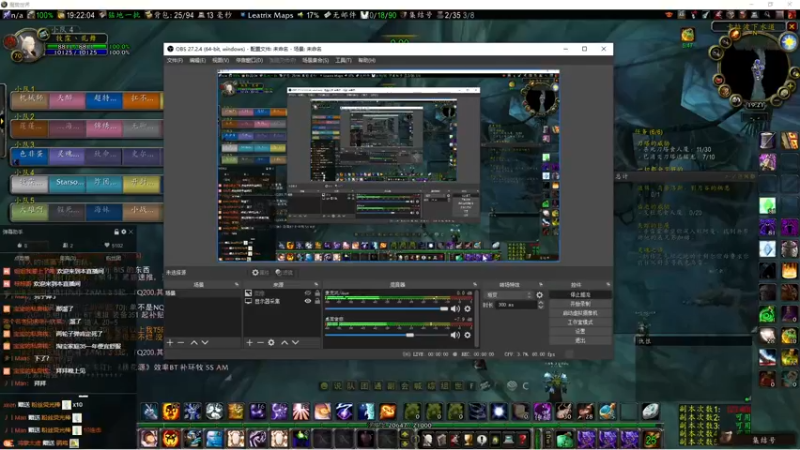Open the 场景集合(S) menu in OBS

pyautogui.click(x=315, y=60)
